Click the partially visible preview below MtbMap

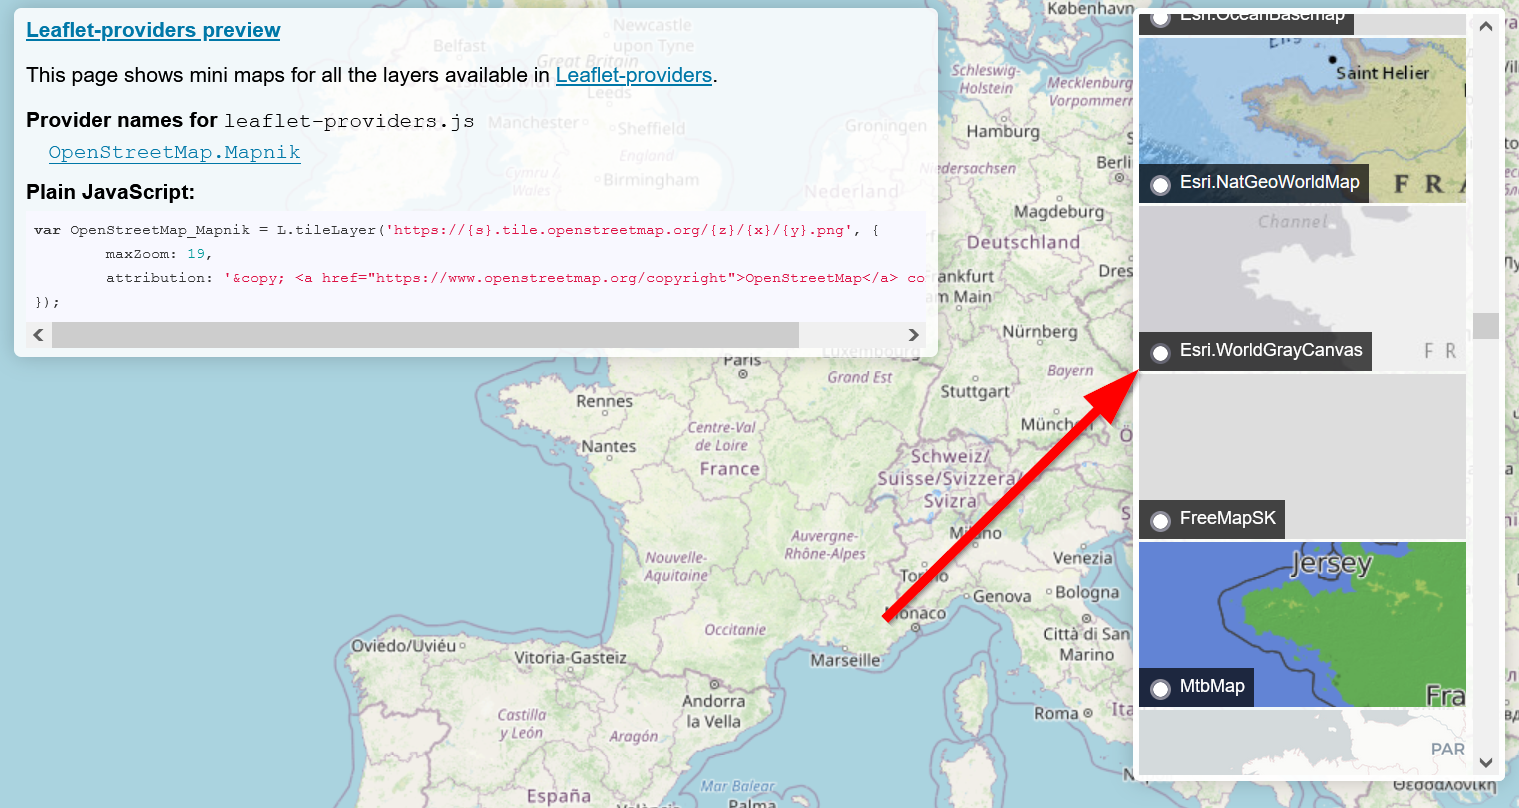coord(1301,742)
